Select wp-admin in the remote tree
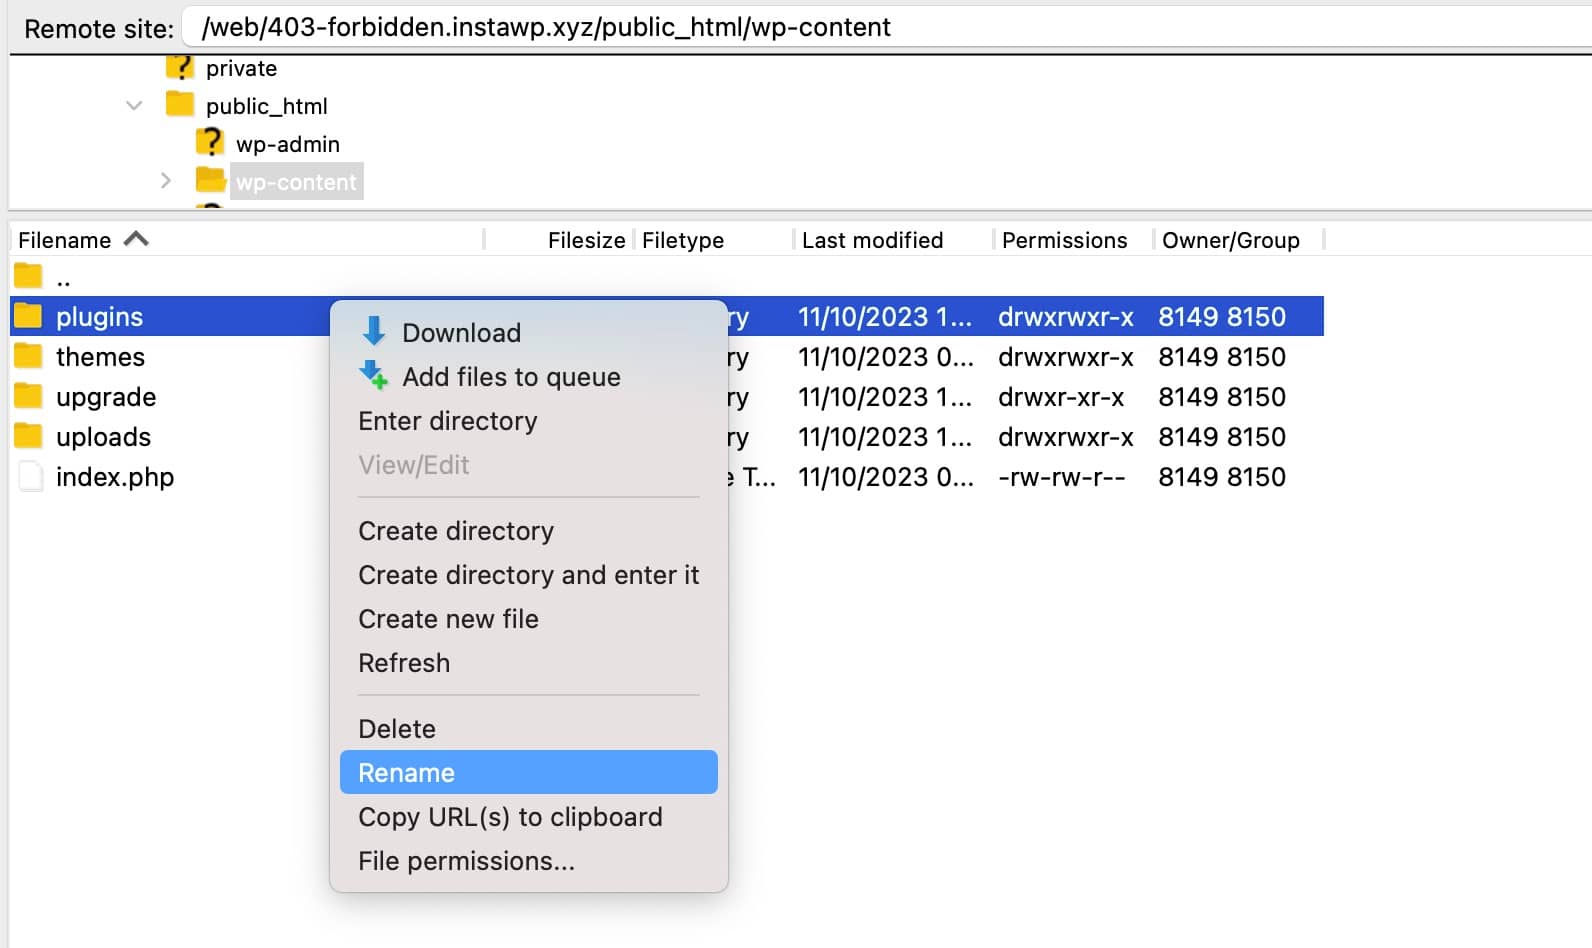 (288, 144)
